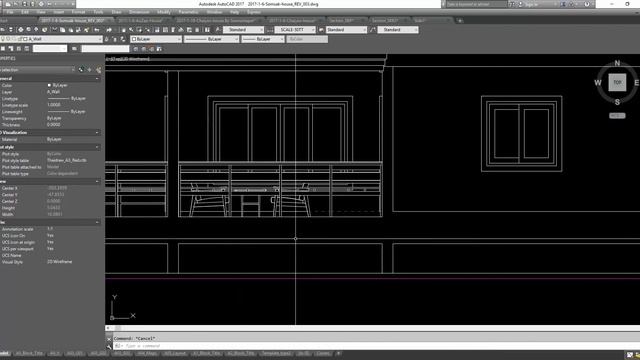Click the Help question mark in title bar
The height and width of the screenshot is (360, 640).
587,4
